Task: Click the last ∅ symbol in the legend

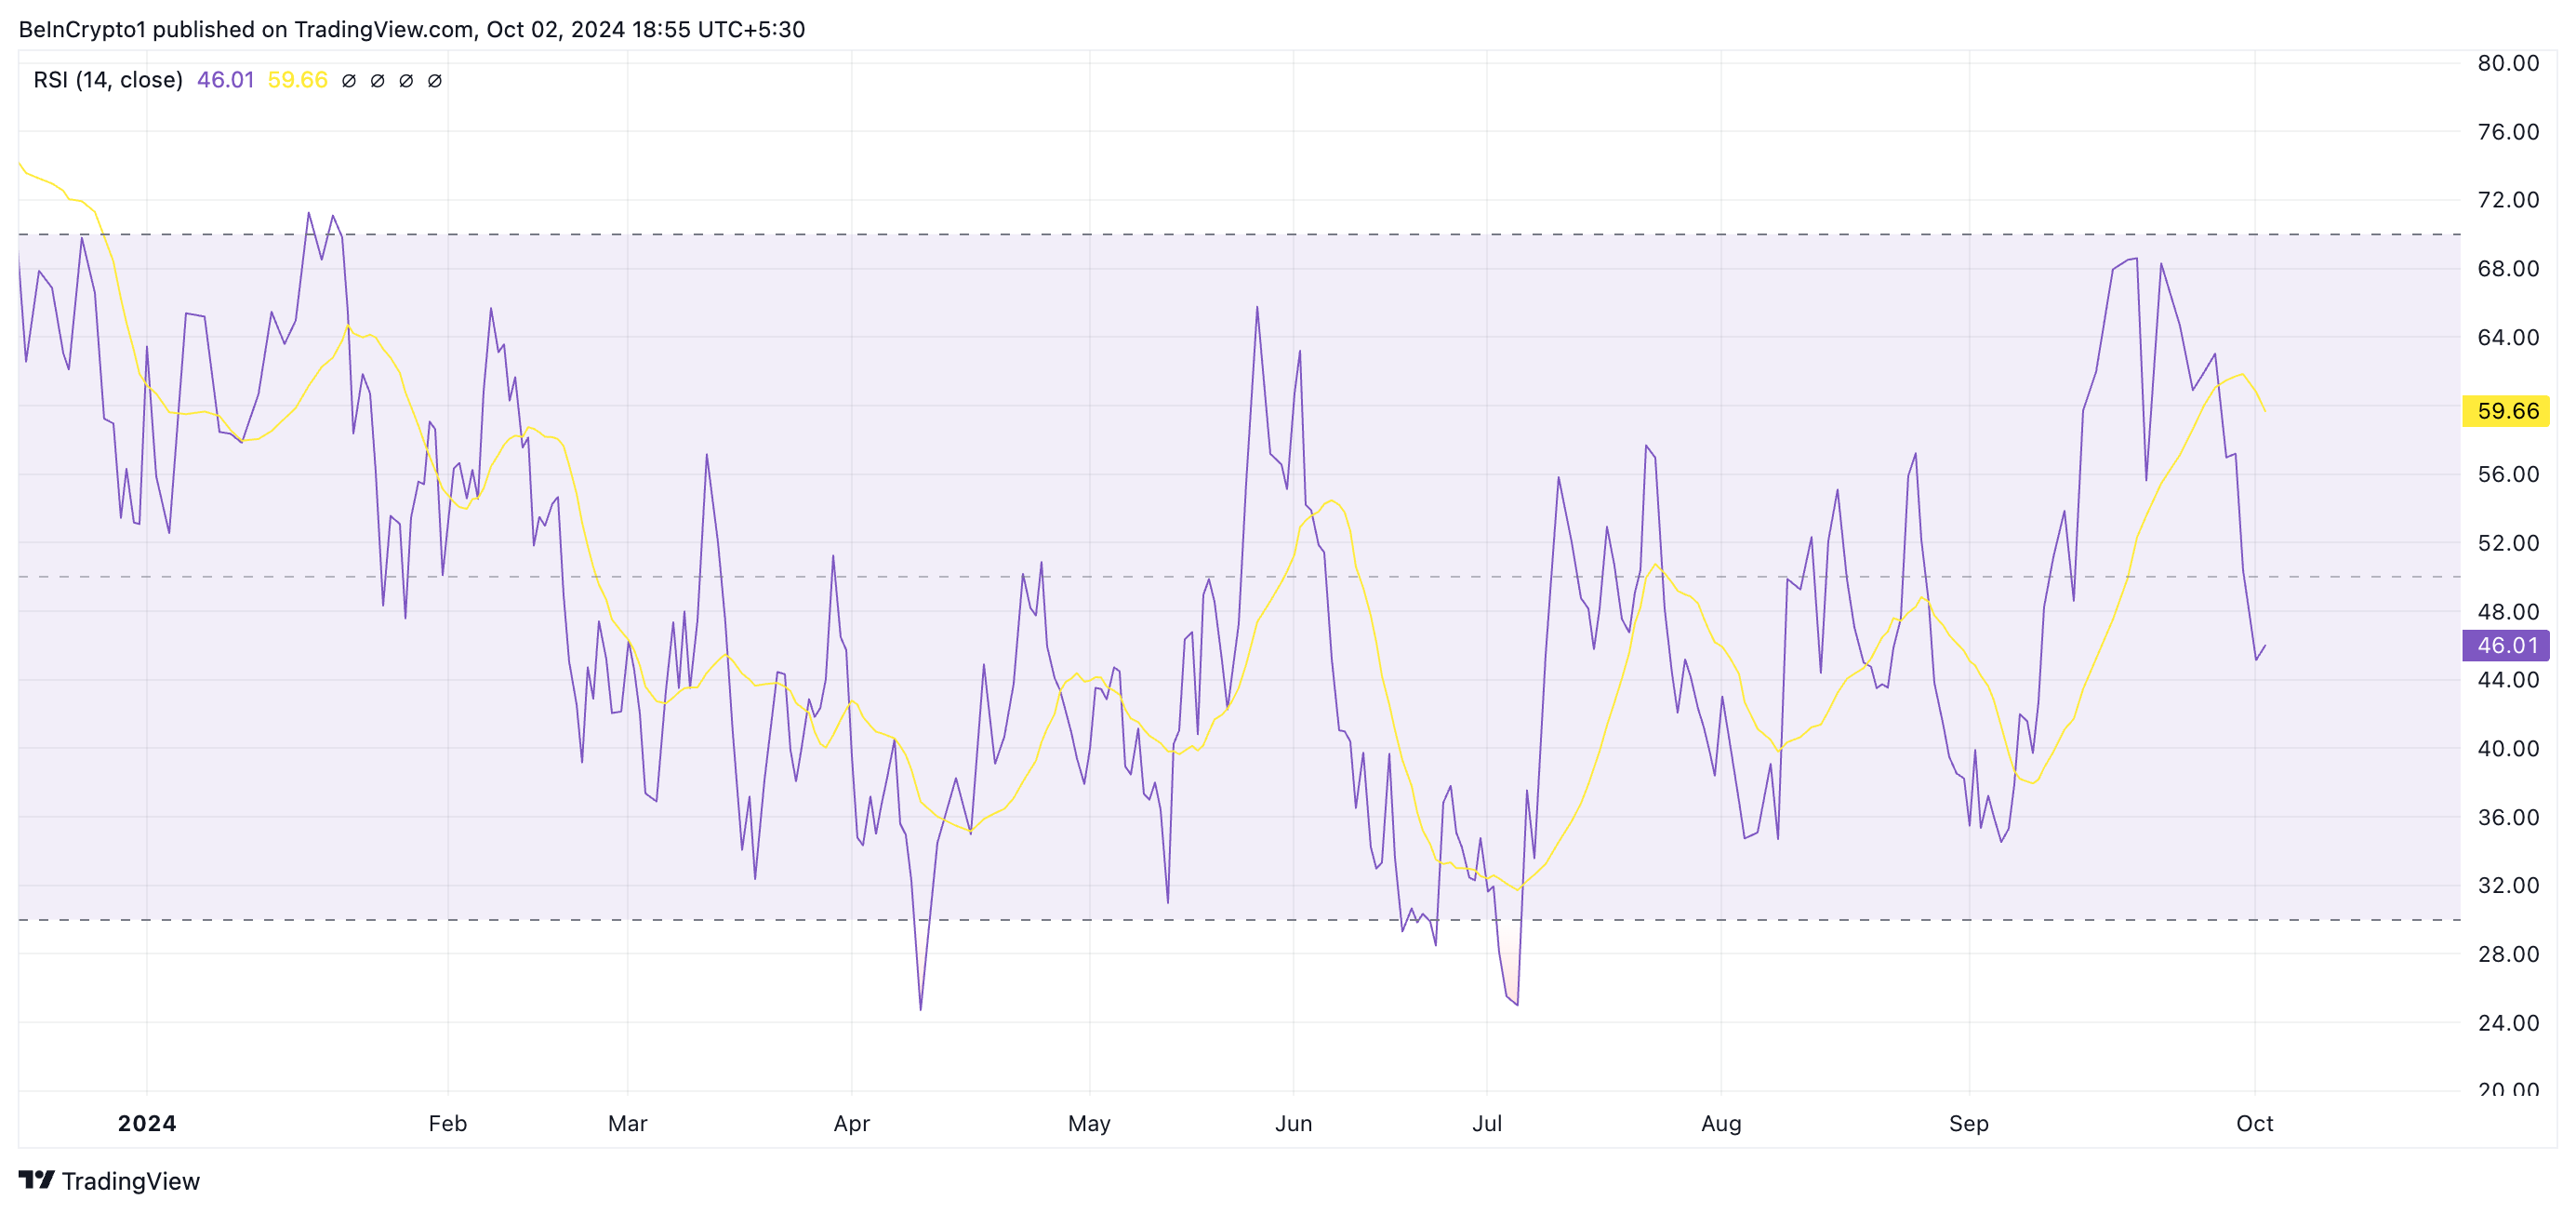Action: click(435, 81)
